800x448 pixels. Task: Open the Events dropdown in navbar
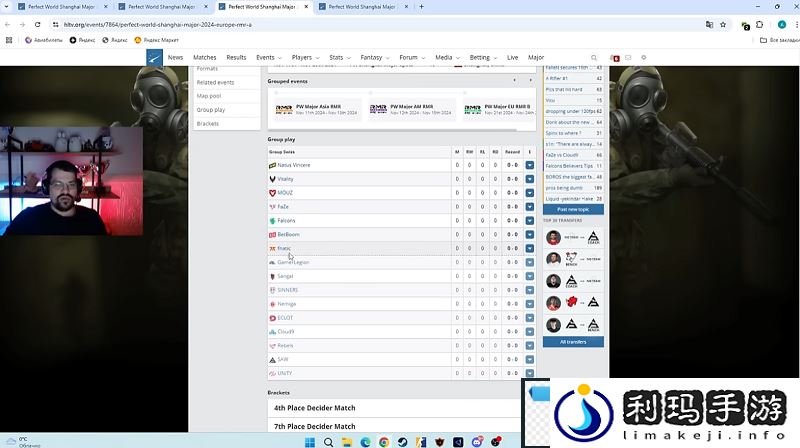click(x=268, y=58)
